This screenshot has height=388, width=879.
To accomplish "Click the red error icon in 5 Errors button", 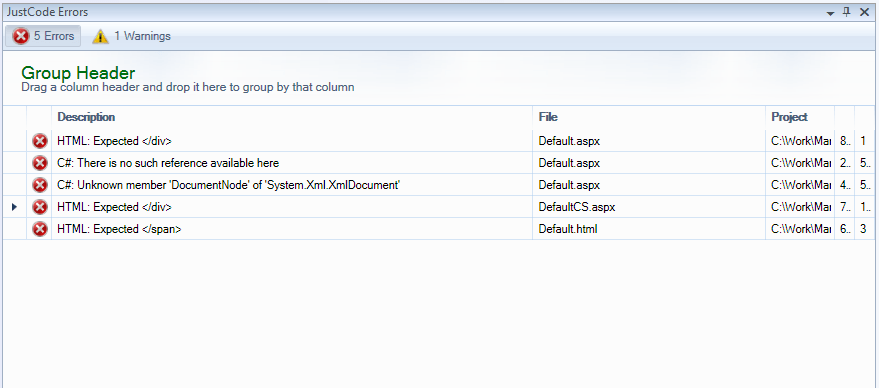I will tap(21, 36).
